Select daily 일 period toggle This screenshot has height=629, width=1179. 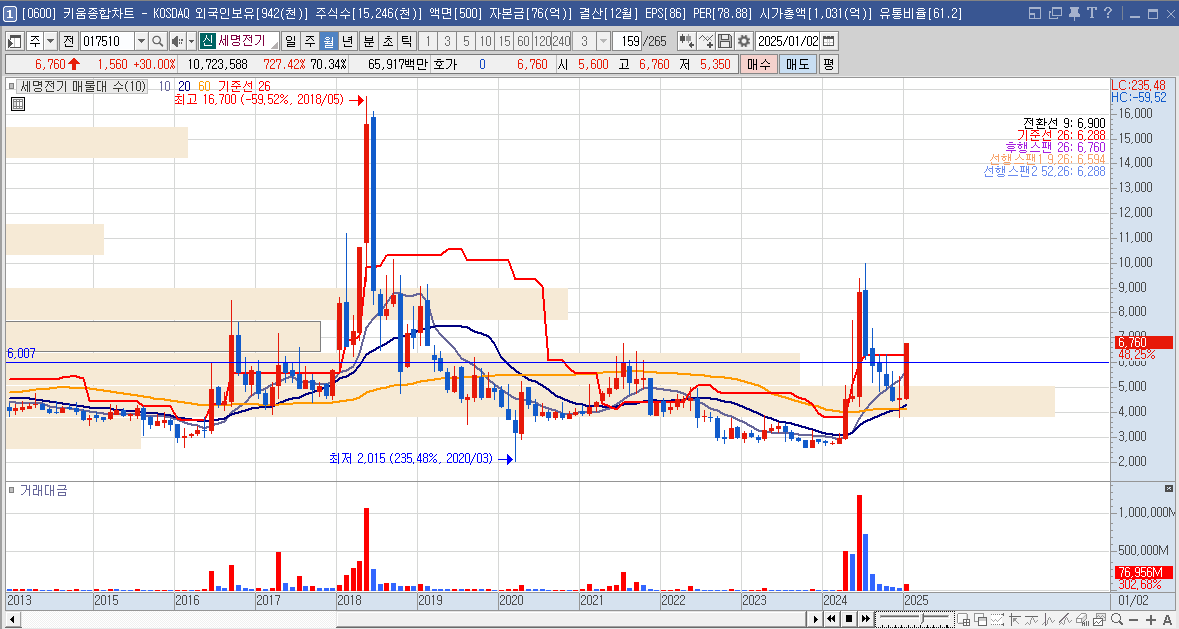290,41
